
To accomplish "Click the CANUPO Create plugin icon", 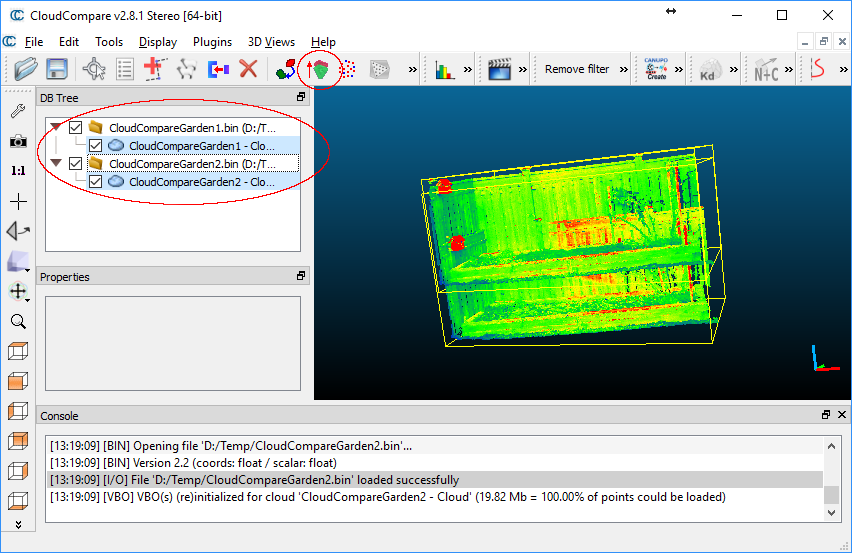I will (656, 69).
